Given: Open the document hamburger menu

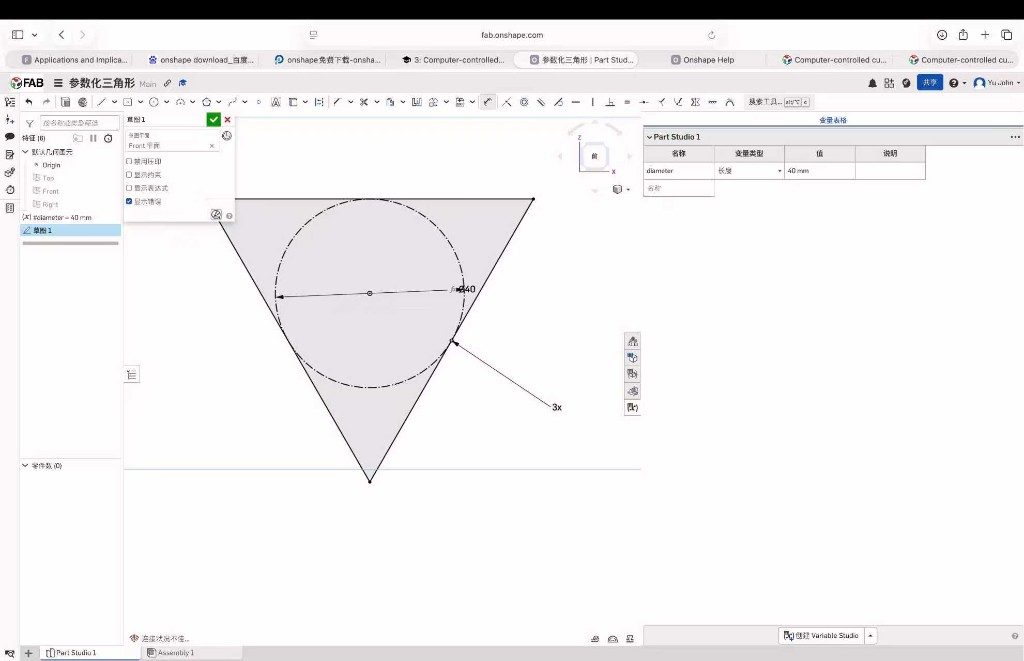Looking at the screenshot, I should (x=58, y=83).
